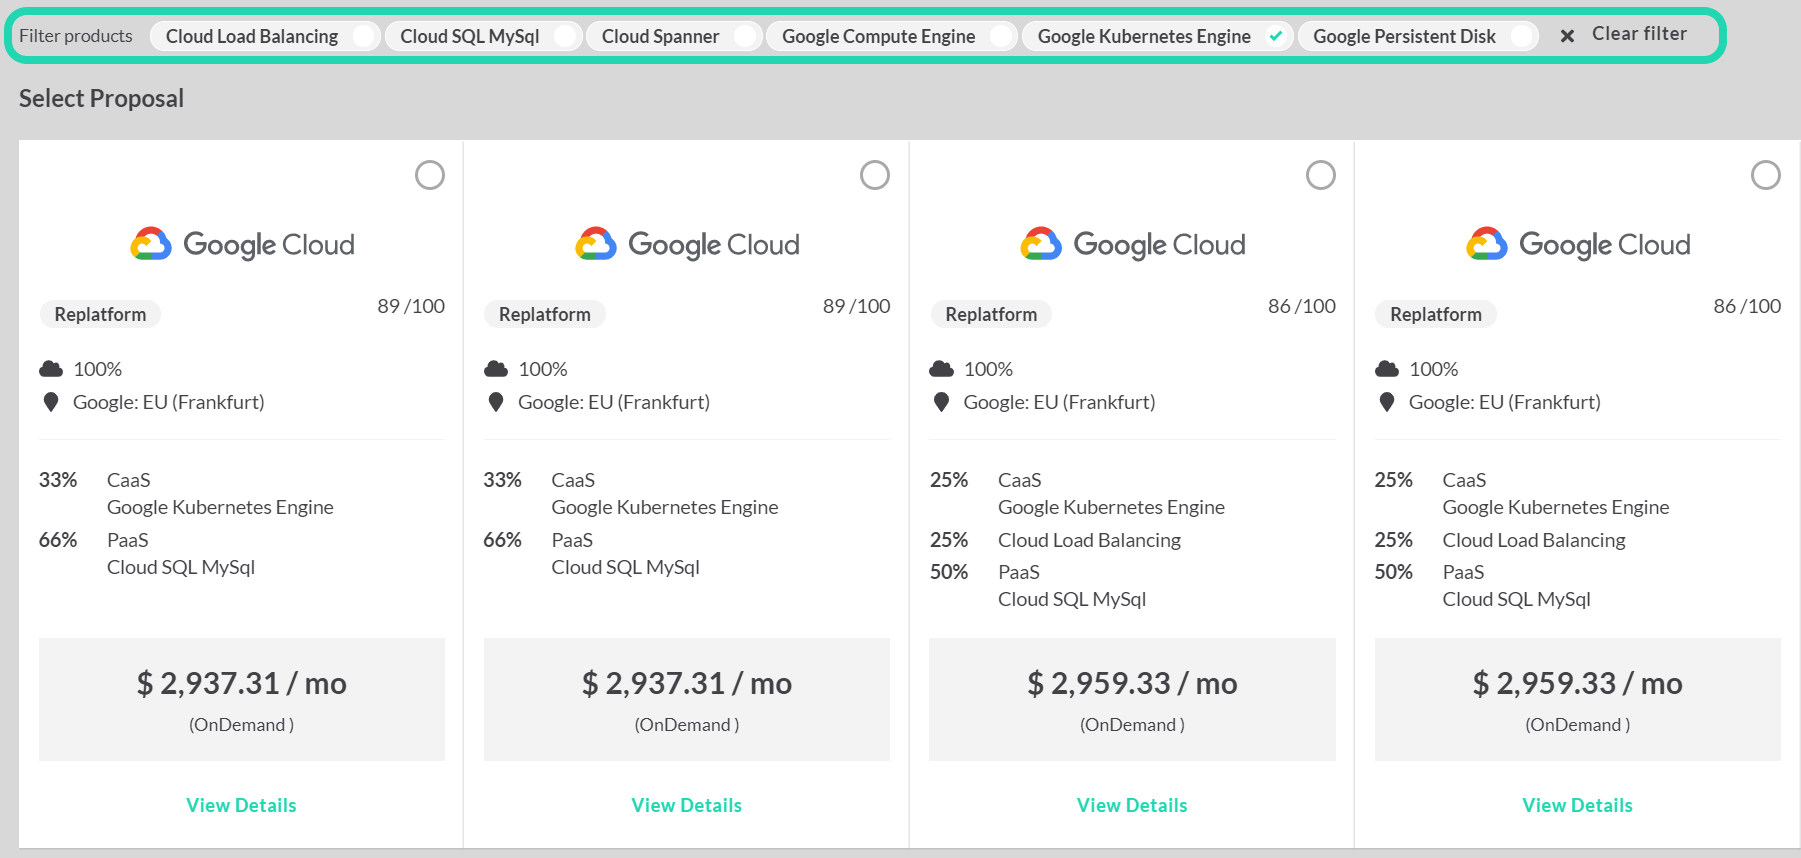Click the Replatform tag in the third card
Screen dimensions: 1801x858
[991, 314]
